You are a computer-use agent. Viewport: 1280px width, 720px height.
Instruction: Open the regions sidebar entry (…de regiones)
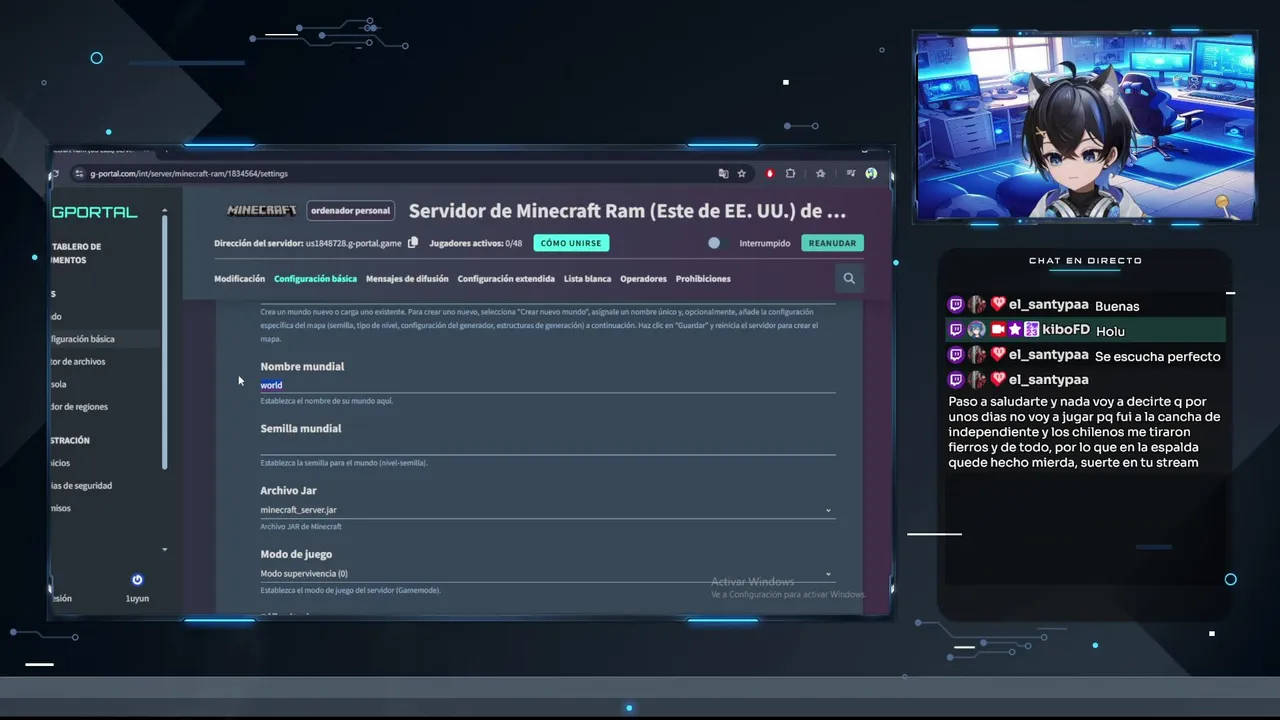pyautogui.click(x=80, y=407)
